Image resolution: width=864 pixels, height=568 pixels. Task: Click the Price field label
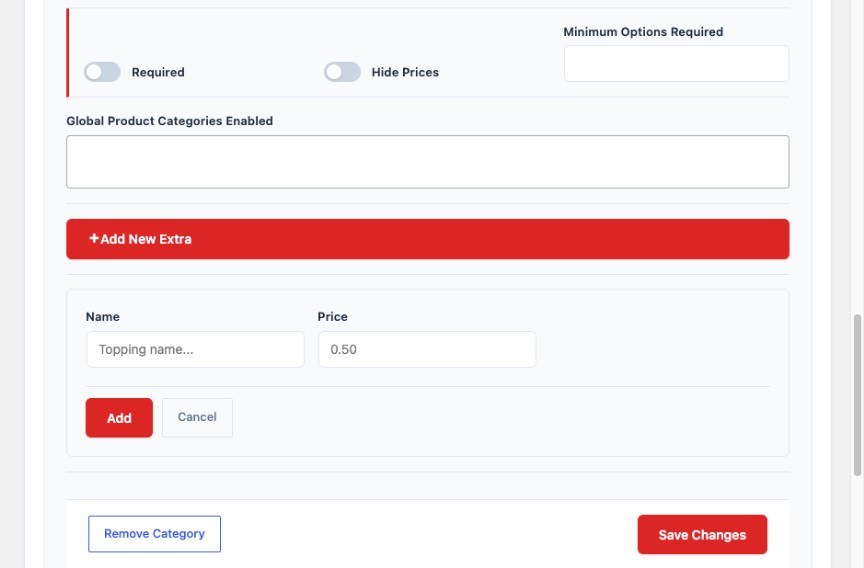click(332, 317)
